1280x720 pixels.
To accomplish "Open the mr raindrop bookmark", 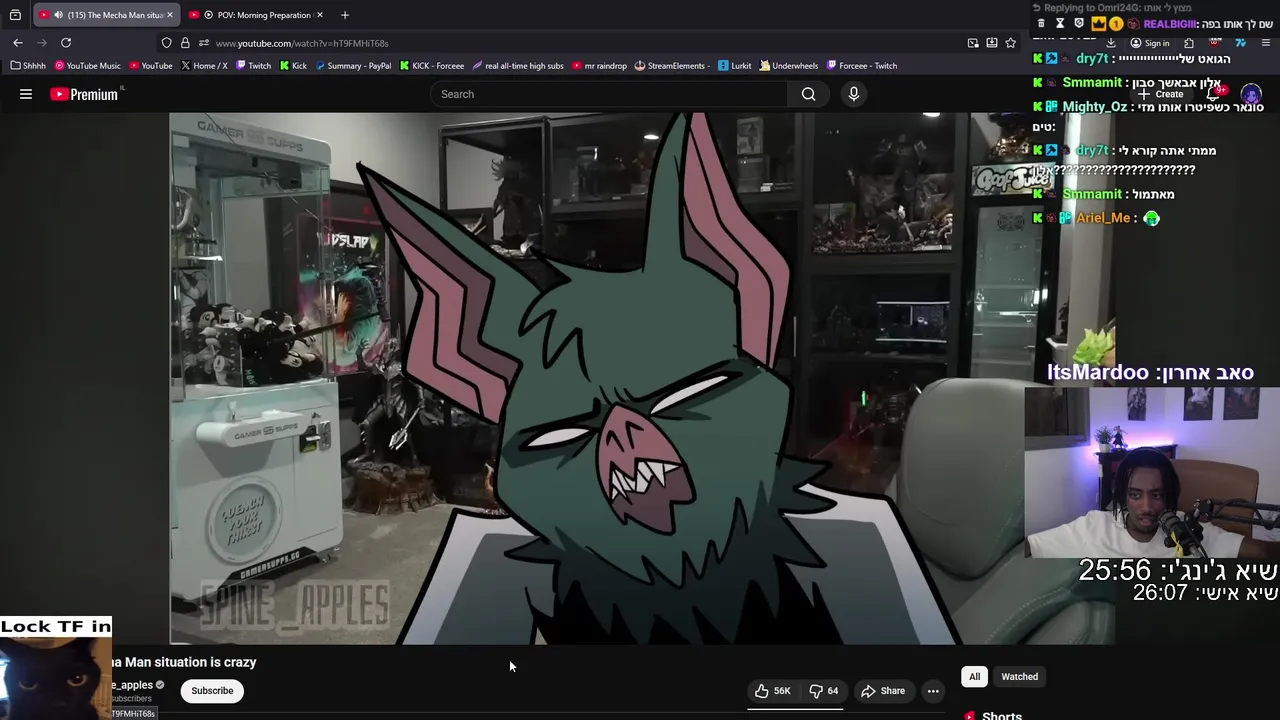I will coord(599,66).
